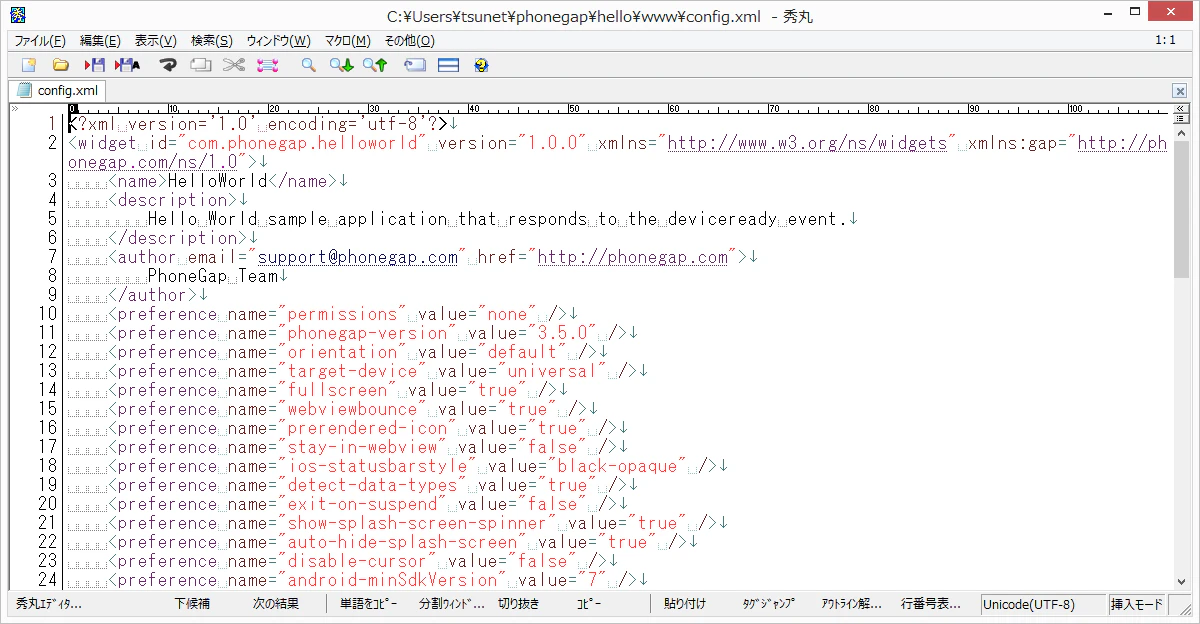
Task: Click the 行番号表... function key button
Action: [x=930, y=604]
